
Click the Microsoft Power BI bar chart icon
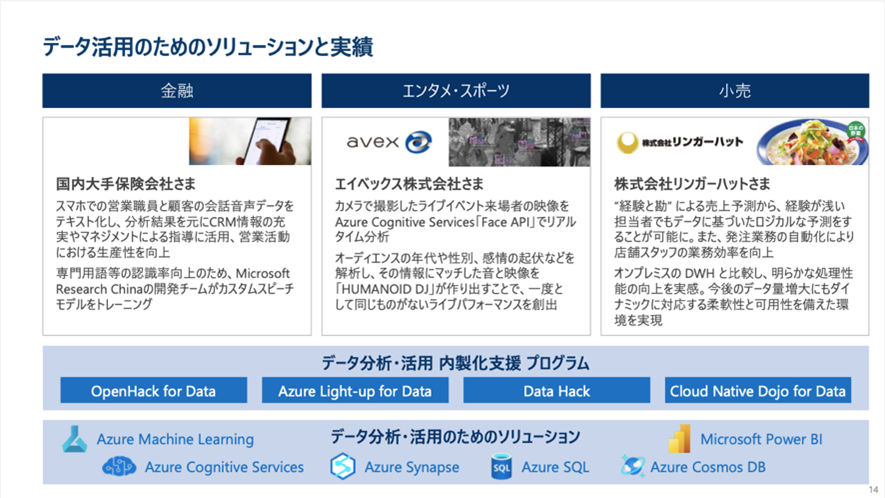point(680,439)
